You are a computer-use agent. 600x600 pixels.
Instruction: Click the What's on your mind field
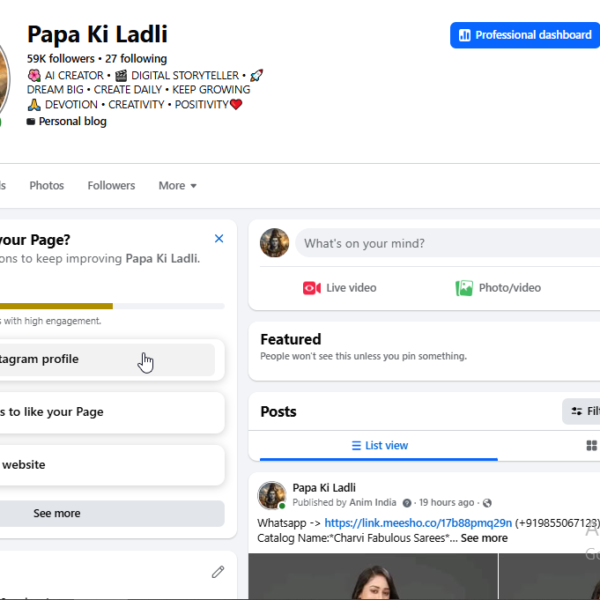[448, 243]
